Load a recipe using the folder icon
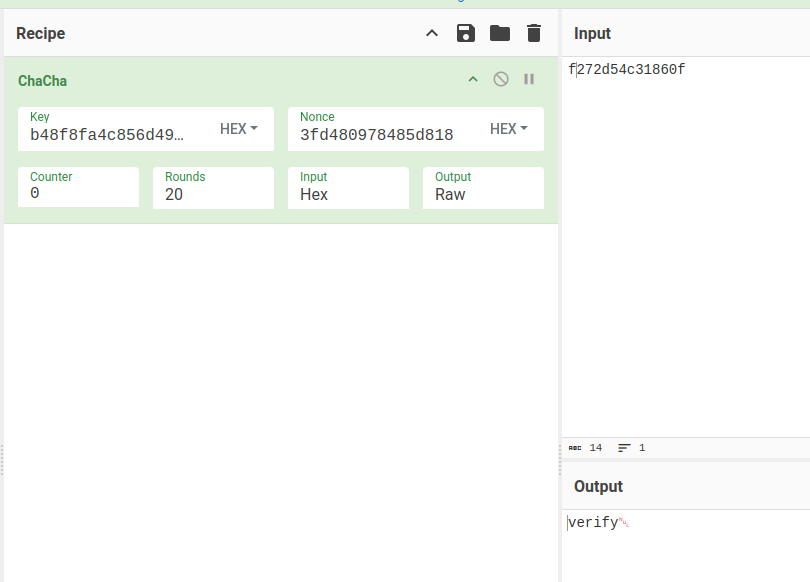 tap(500, 33)
